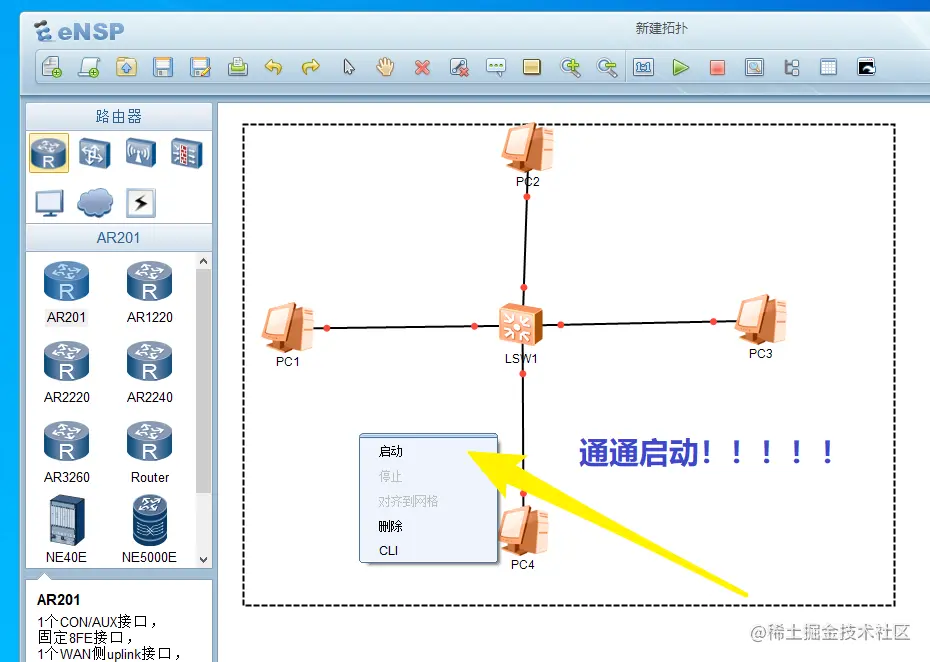Choose 停止 in the context menu
Viewport: 930px width, 662px height.
pos(428,476)
